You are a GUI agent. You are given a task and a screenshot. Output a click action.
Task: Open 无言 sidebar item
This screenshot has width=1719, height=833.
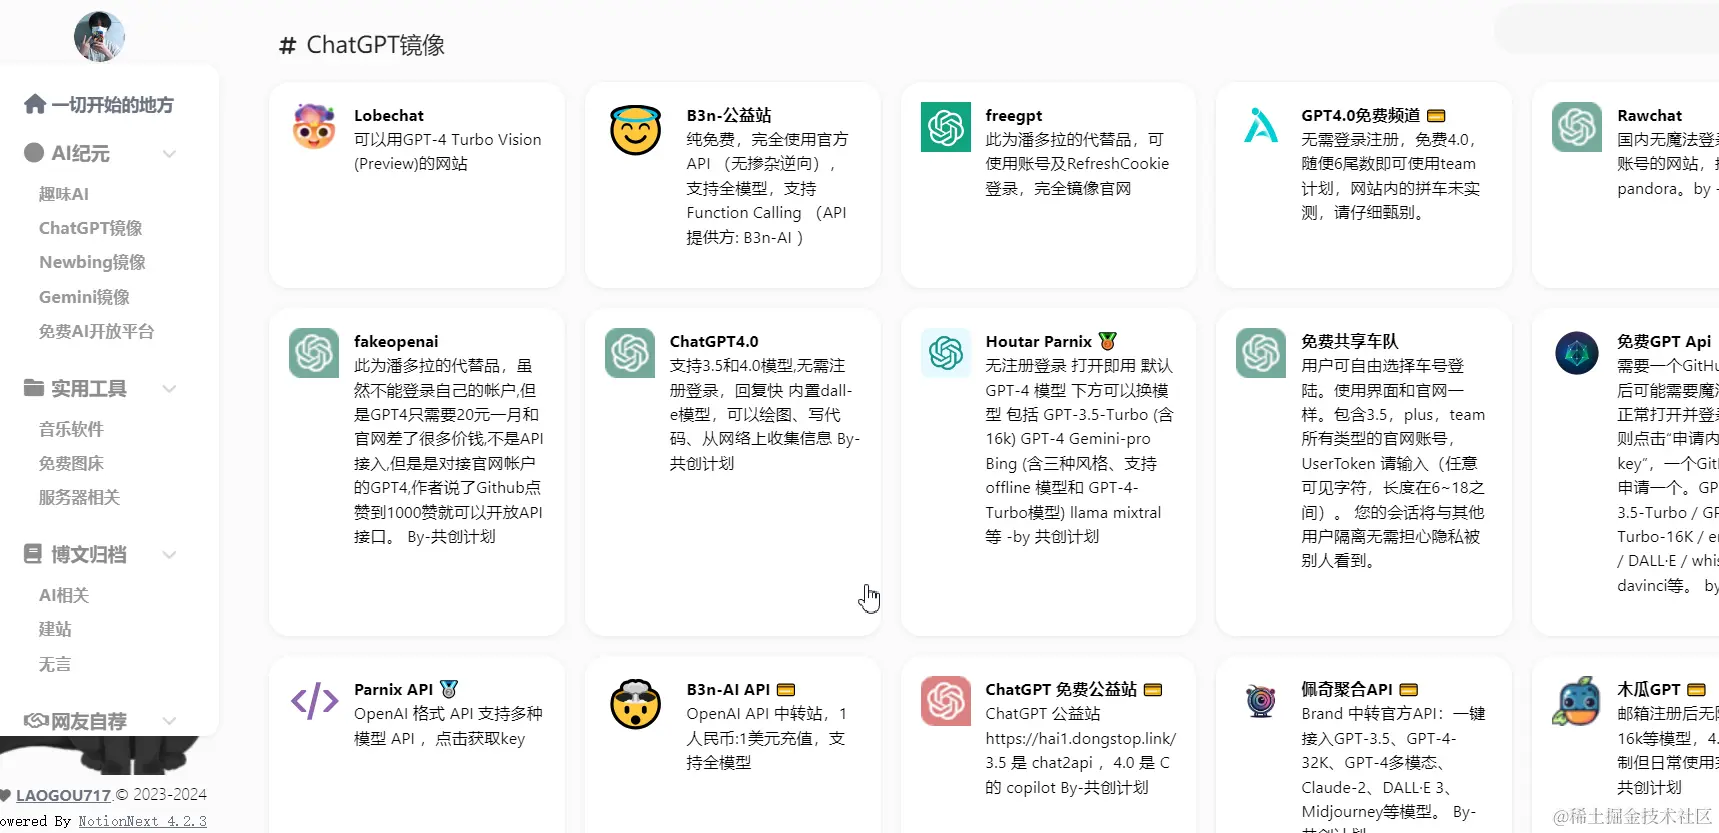[55, 664]
